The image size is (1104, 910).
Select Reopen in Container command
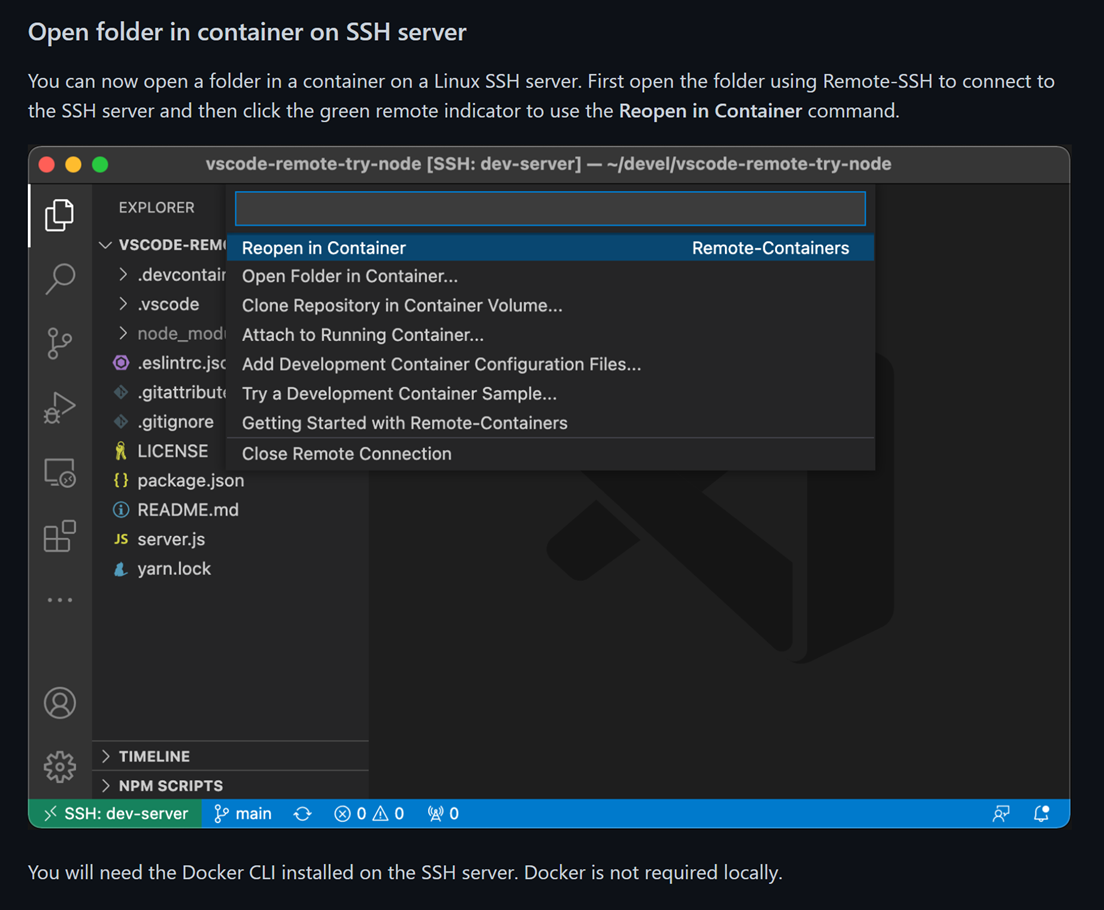pos(551,248)
